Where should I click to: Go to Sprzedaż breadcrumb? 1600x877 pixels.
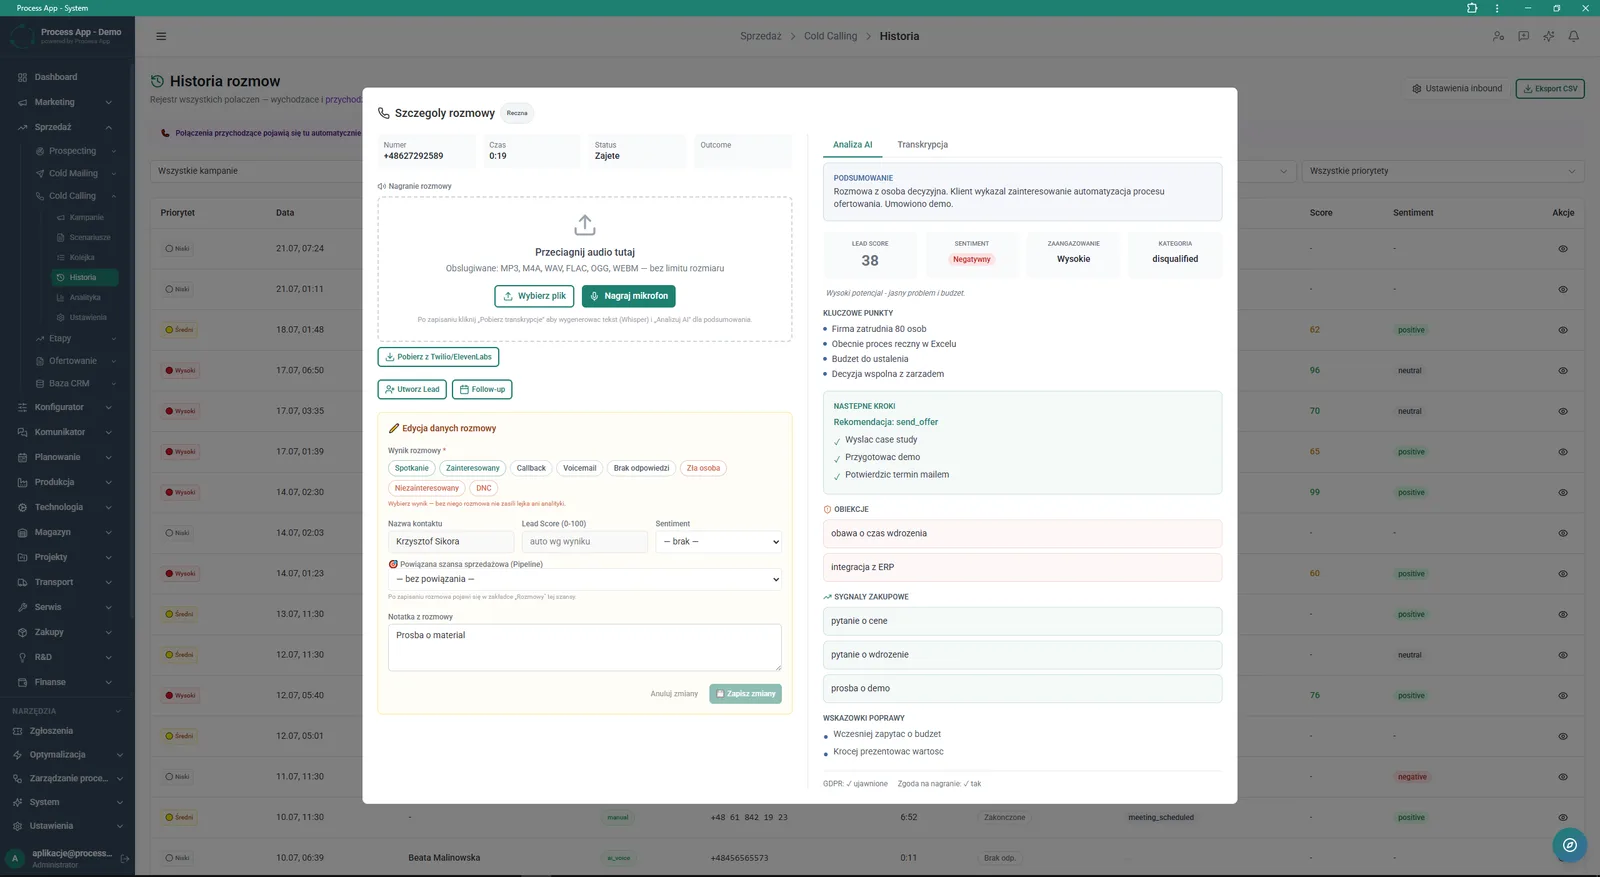[761, 36]
